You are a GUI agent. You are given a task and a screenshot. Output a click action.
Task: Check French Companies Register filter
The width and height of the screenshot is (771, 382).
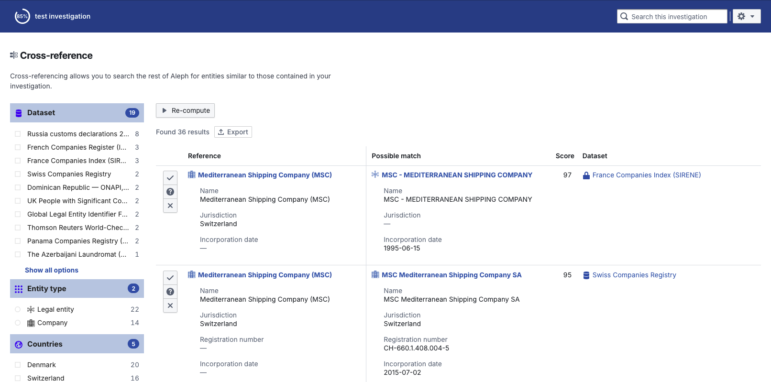[18, 147]
